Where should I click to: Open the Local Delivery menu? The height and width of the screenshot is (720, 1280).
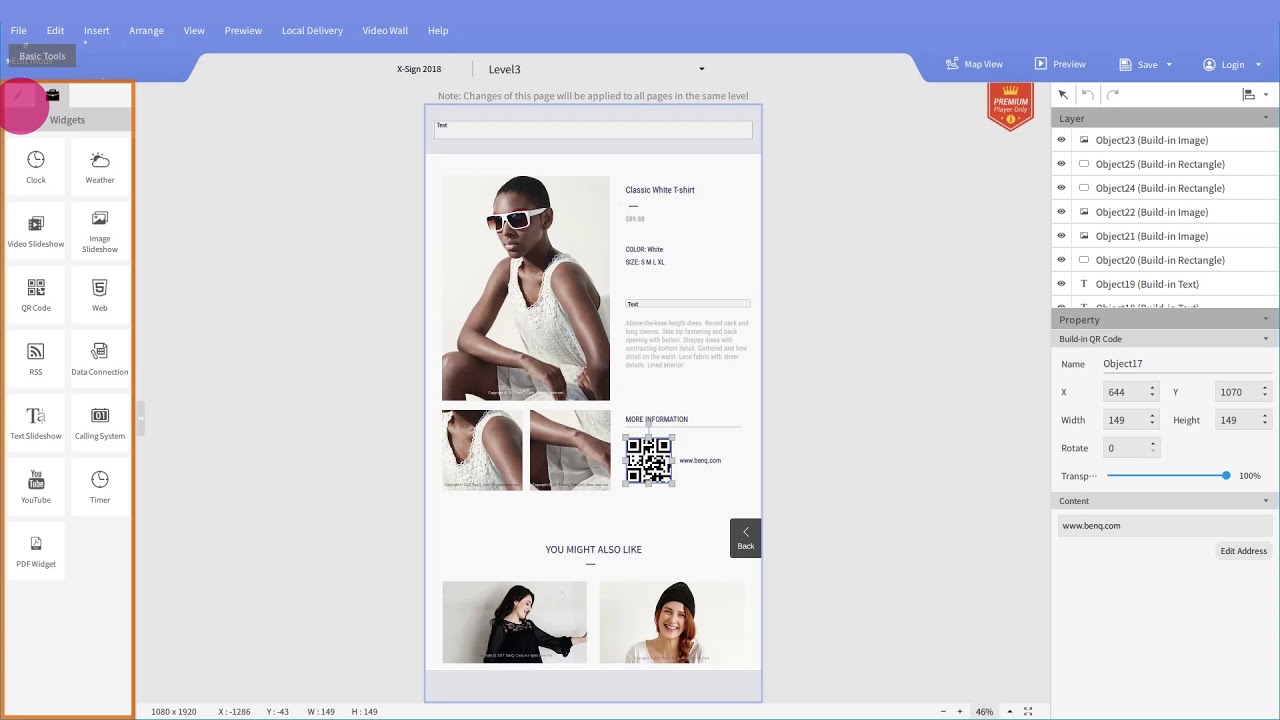click(312, 30)
